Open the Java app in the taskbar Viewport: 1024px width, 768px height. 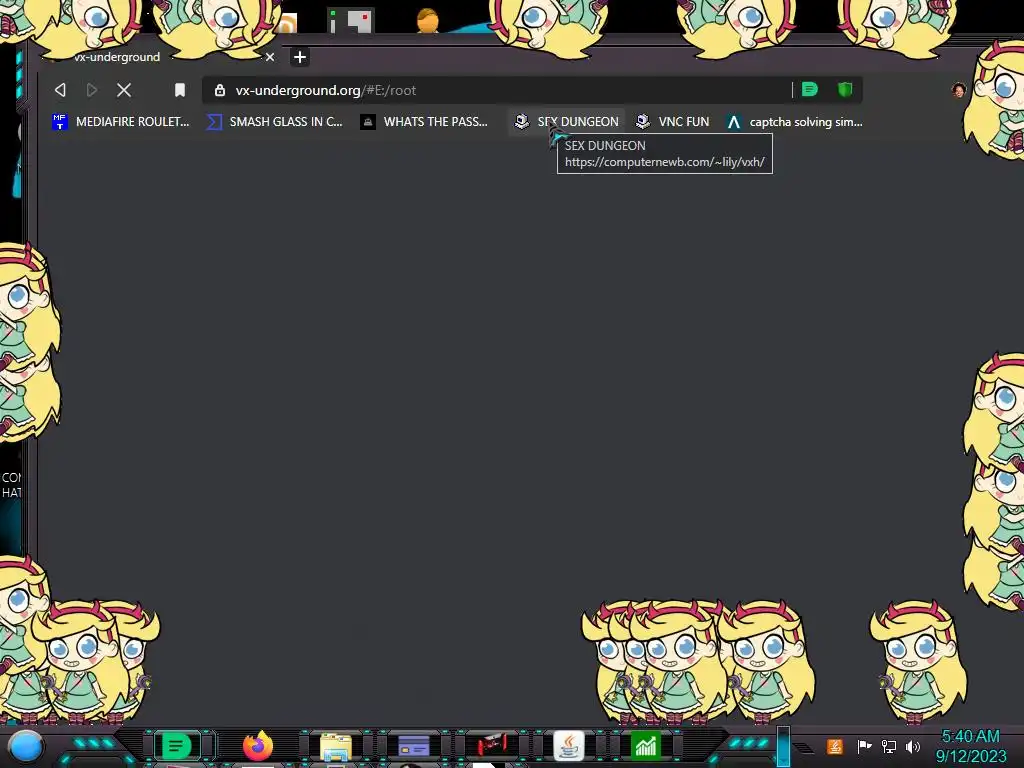tap(569, 745)
